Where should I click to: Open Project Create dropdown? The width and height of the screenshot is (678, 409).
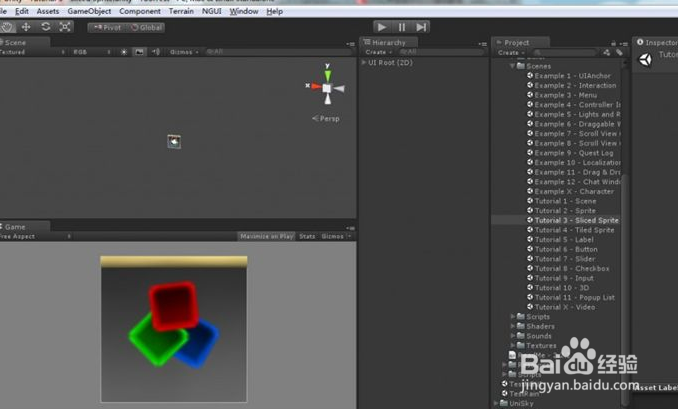coord(511,52)
